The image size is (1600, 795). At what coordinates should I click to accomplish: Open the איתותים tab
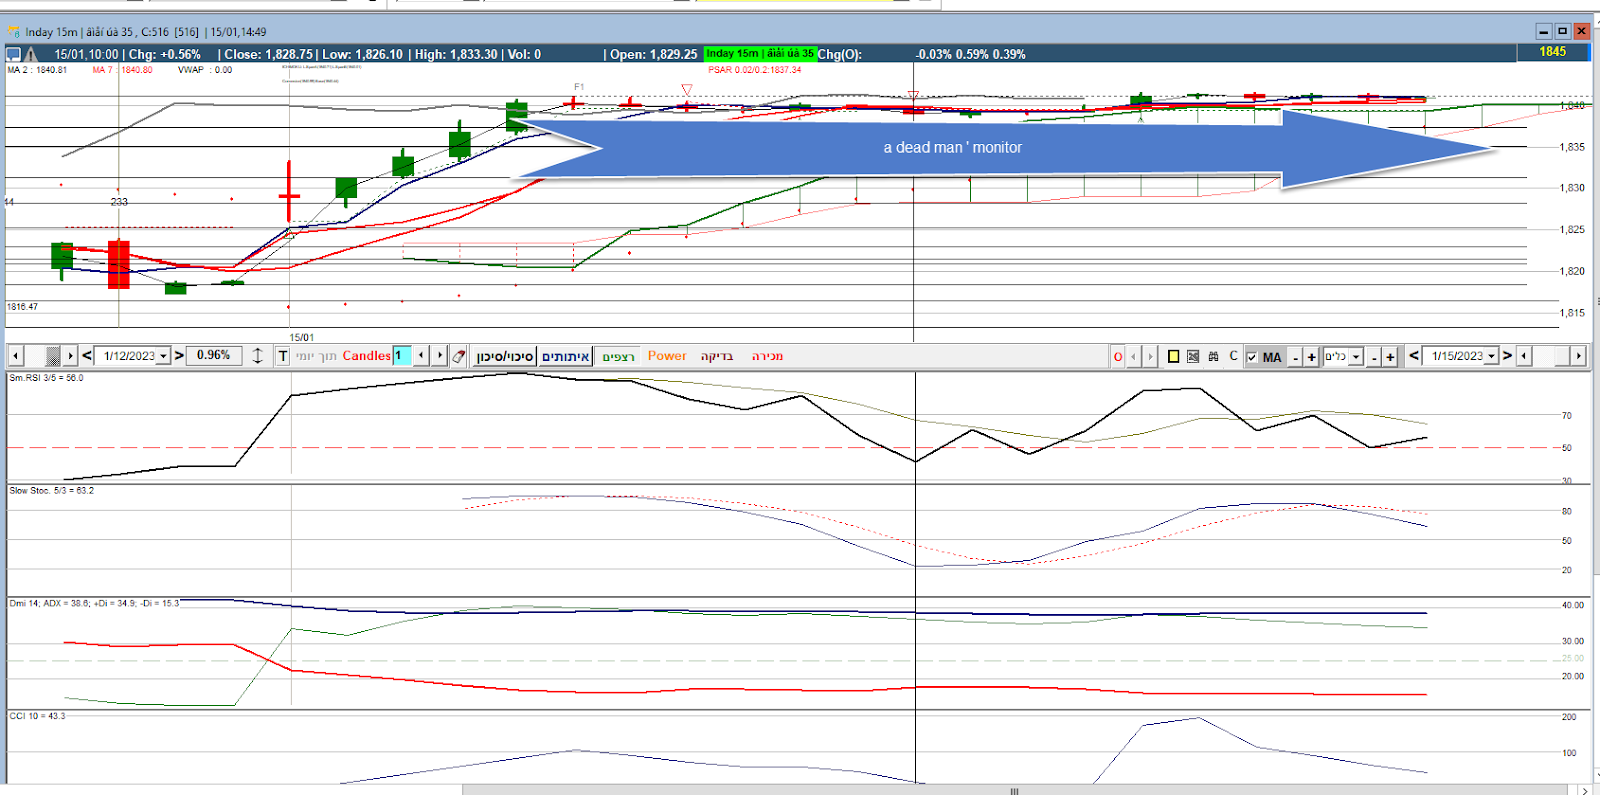pos(566,356)
